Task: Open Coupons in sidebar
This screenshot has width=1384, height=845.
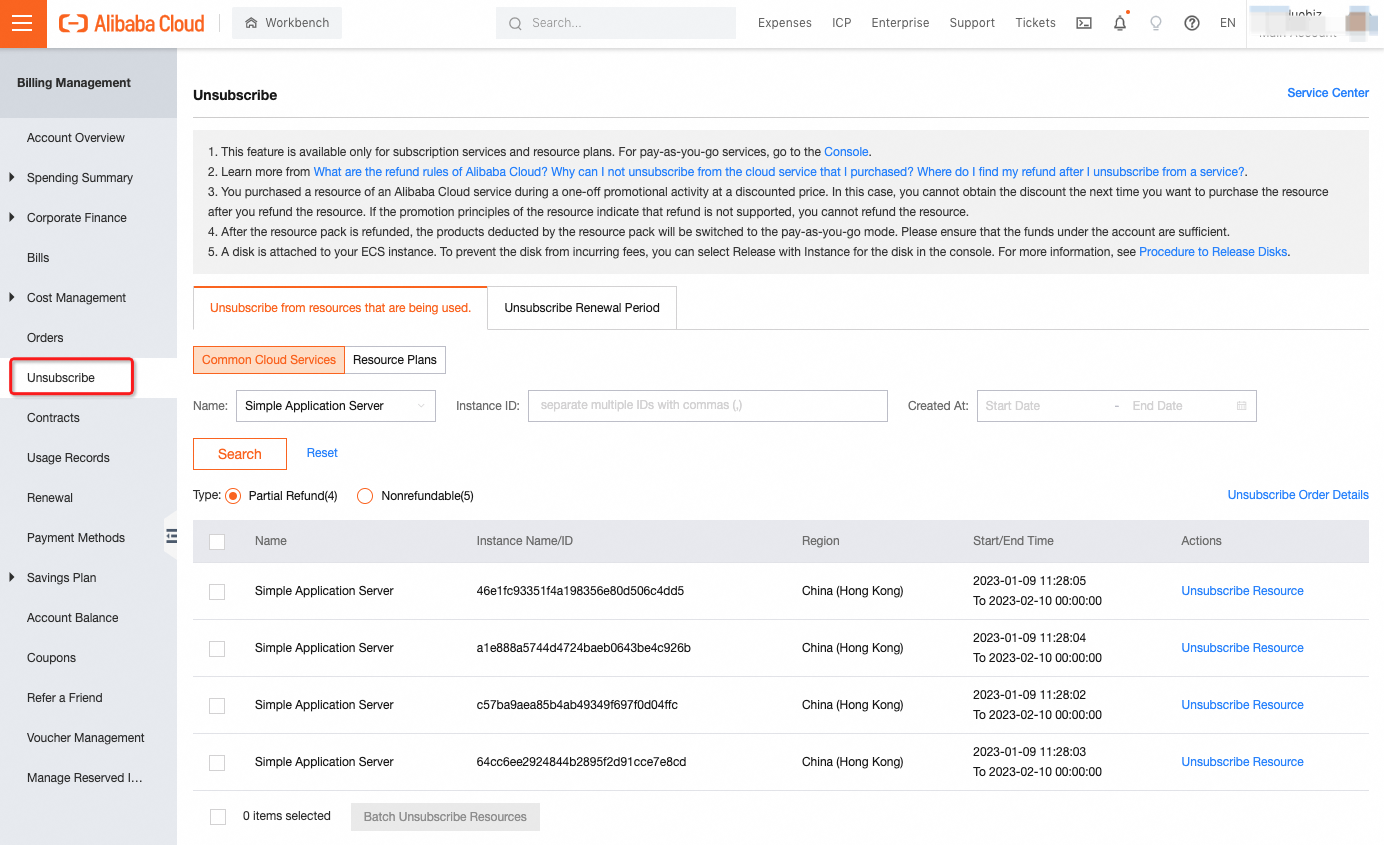Action: coord(51,658)
